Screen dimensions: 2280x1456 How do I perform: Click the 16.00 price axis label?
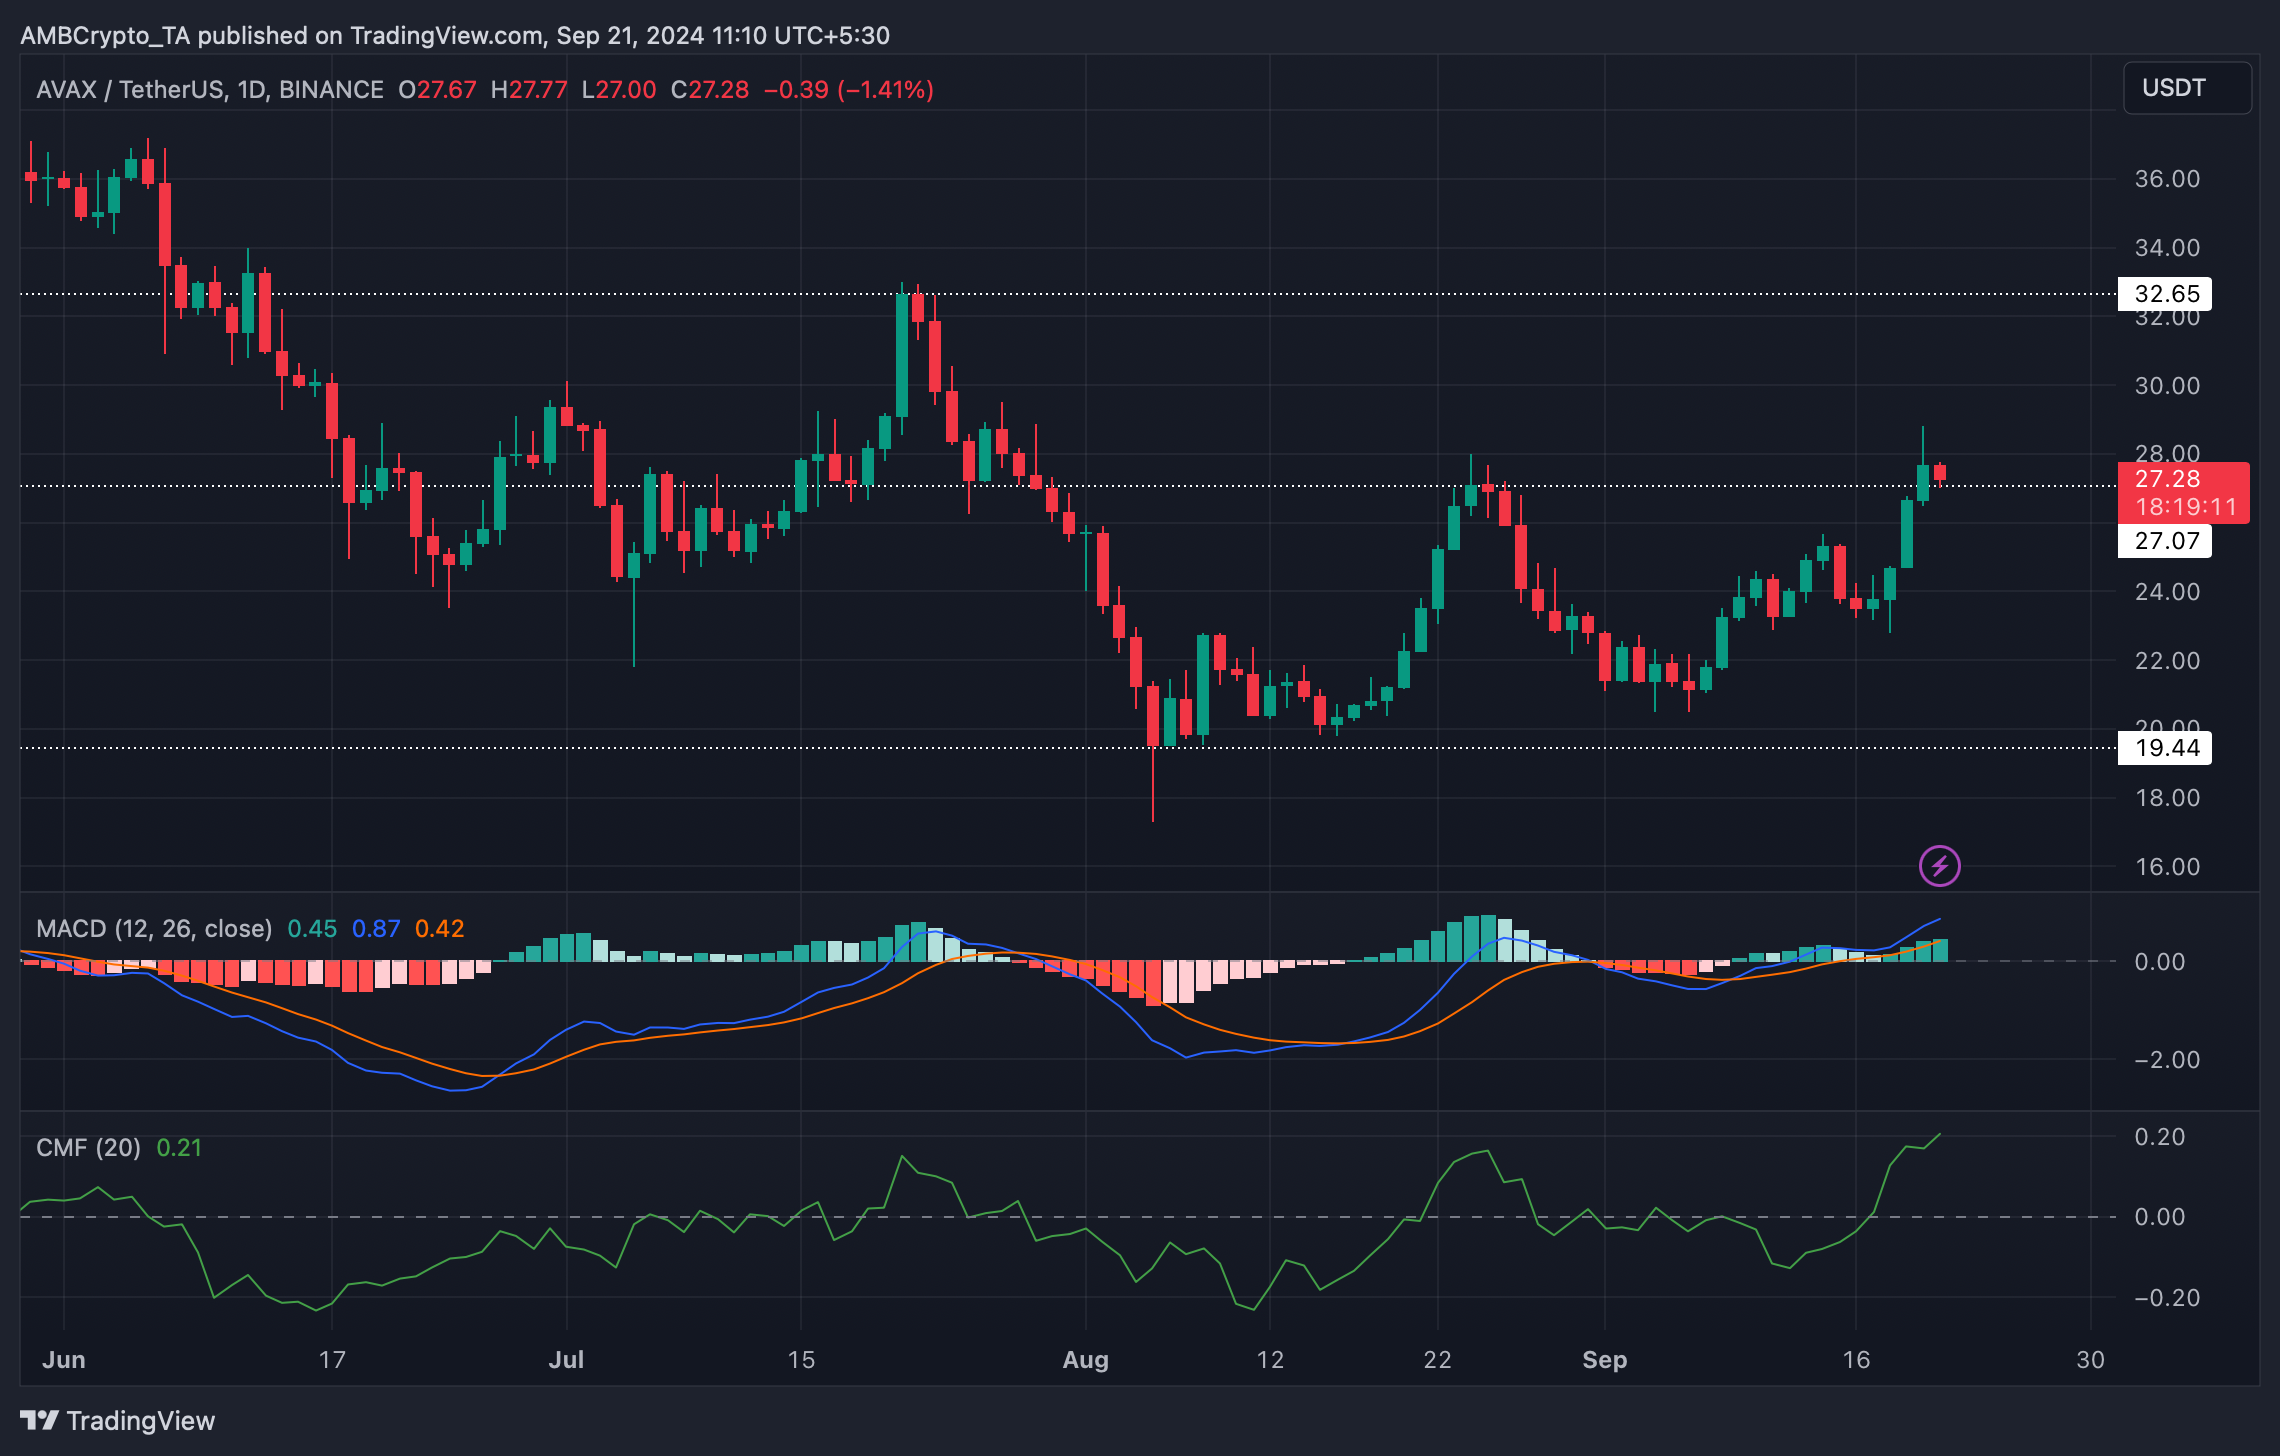click(2167, 867)
